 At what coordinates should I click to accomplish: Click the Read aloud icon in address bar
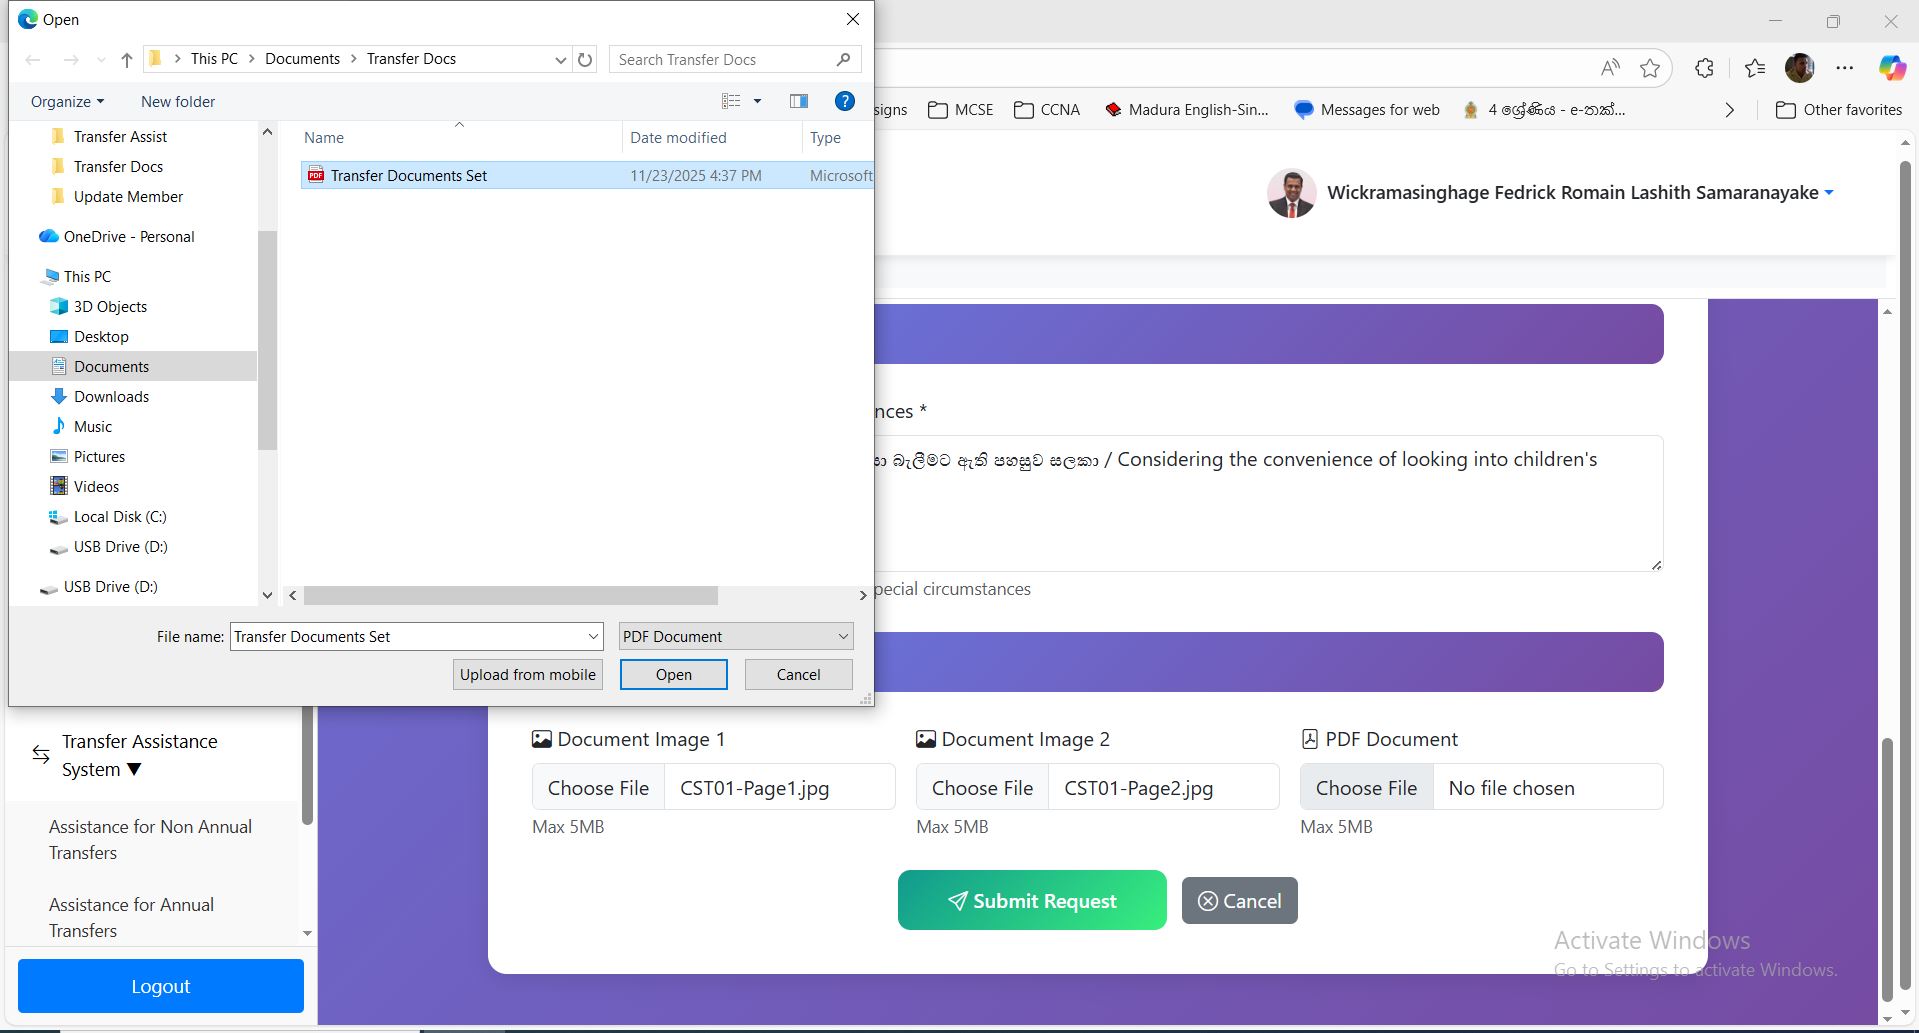1609,68
